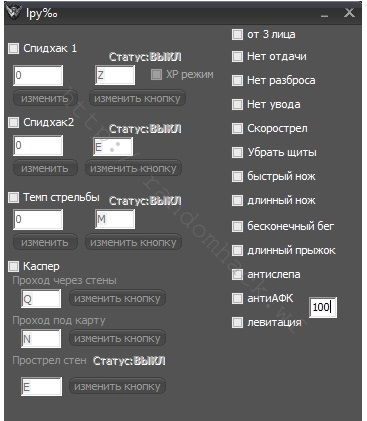
Task: Toggle the Темп стрельбы checkbox
Action: click(x=13, y=197)
